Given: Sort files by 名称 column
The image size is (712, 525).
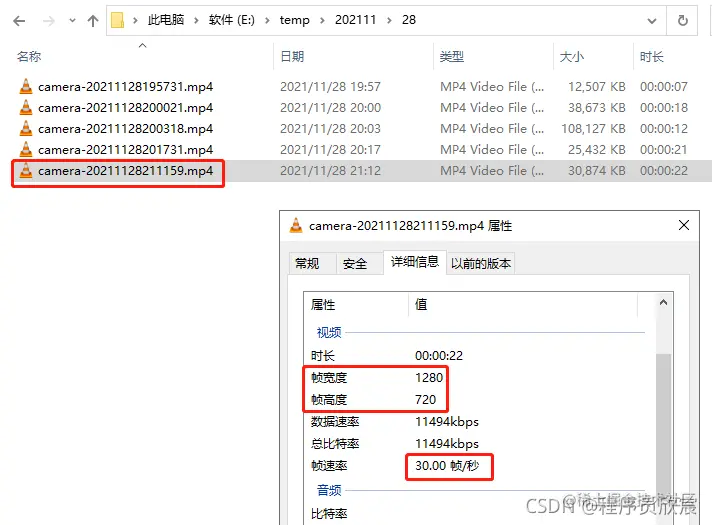Looking at the screenshot, I should 29,57.
